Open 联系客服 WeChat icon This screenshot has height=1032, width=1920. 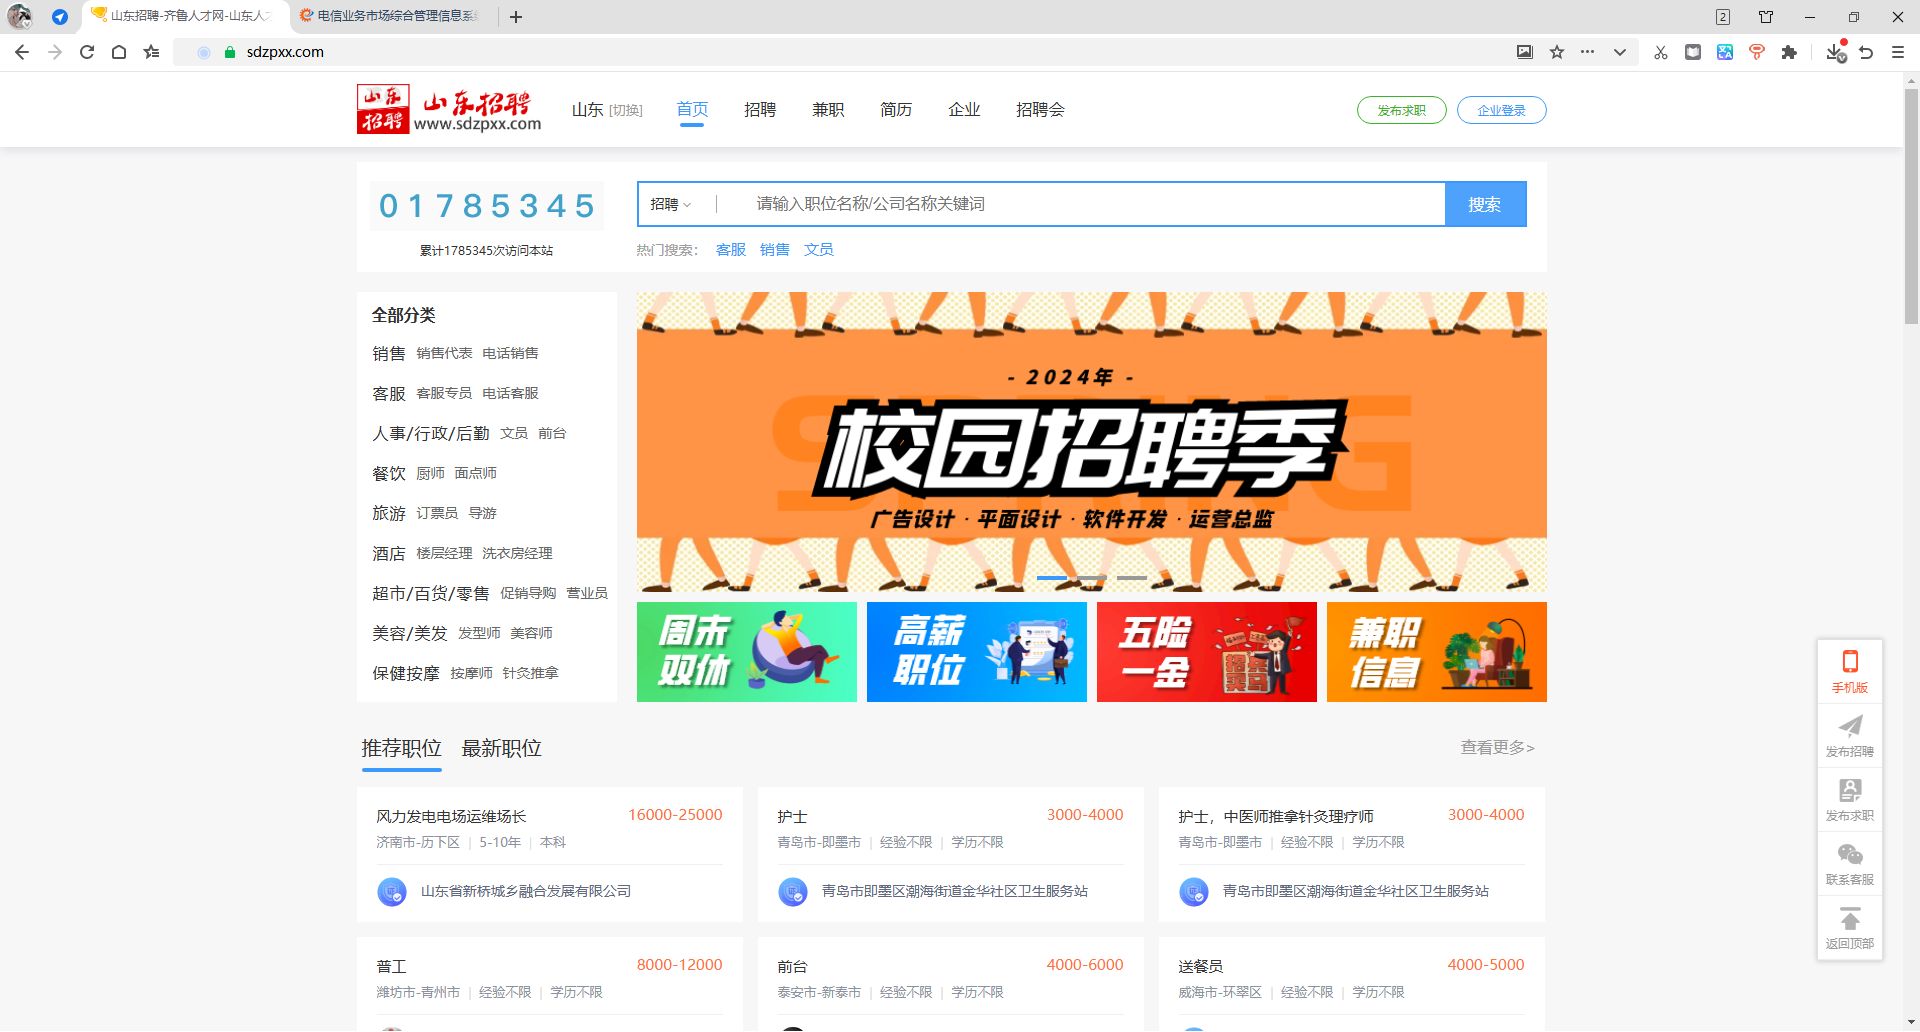coord(1850,855)
